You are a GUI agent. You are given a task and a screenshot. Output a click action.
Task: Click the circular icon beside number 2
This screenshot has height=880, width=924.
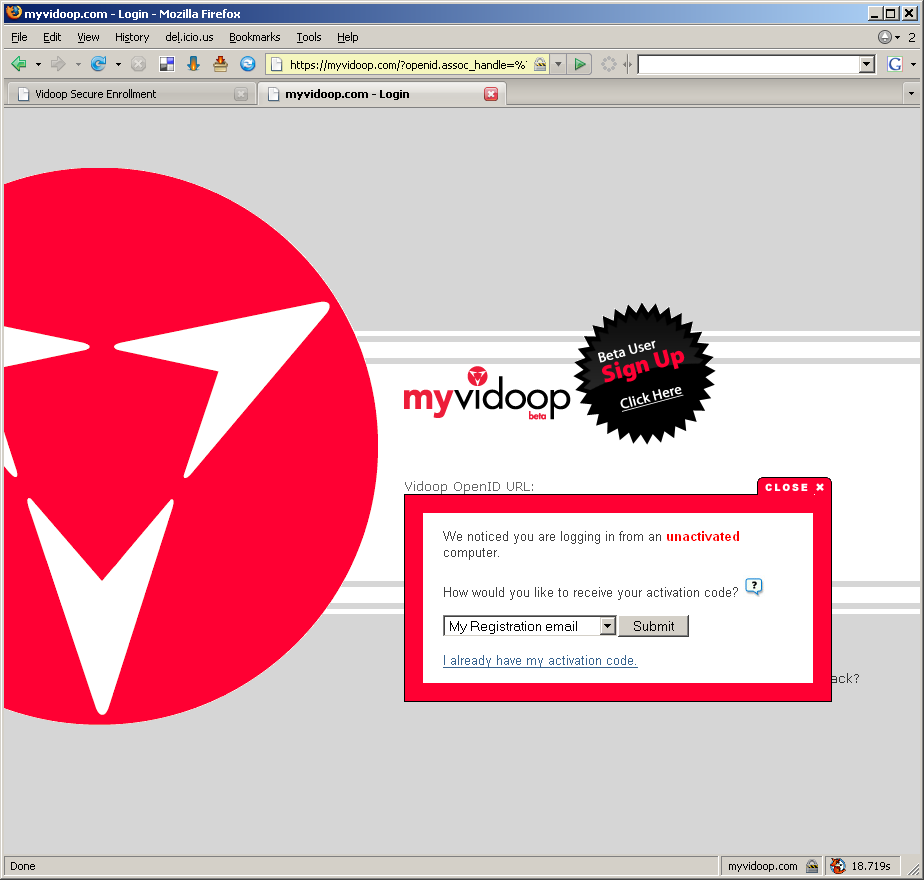coord(885,37)
